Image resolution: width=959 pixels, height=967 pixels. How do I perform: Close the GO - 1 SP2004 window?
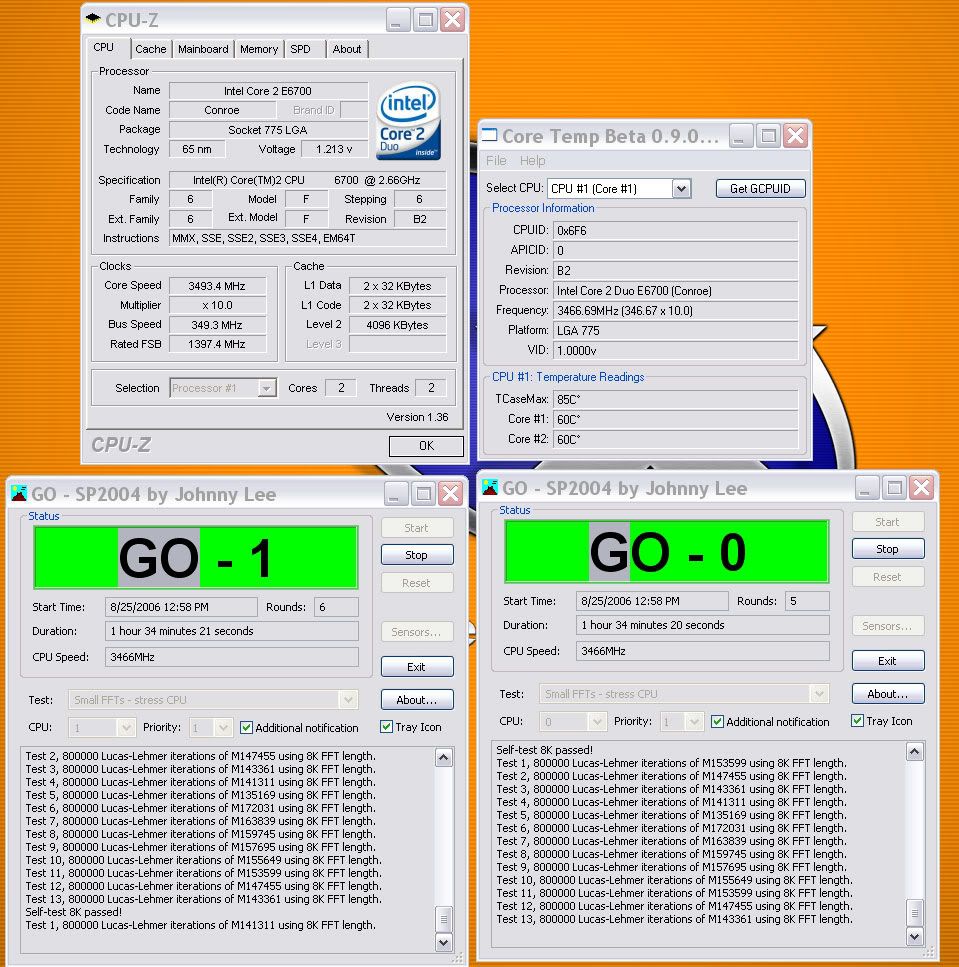[x=451, y=493]
